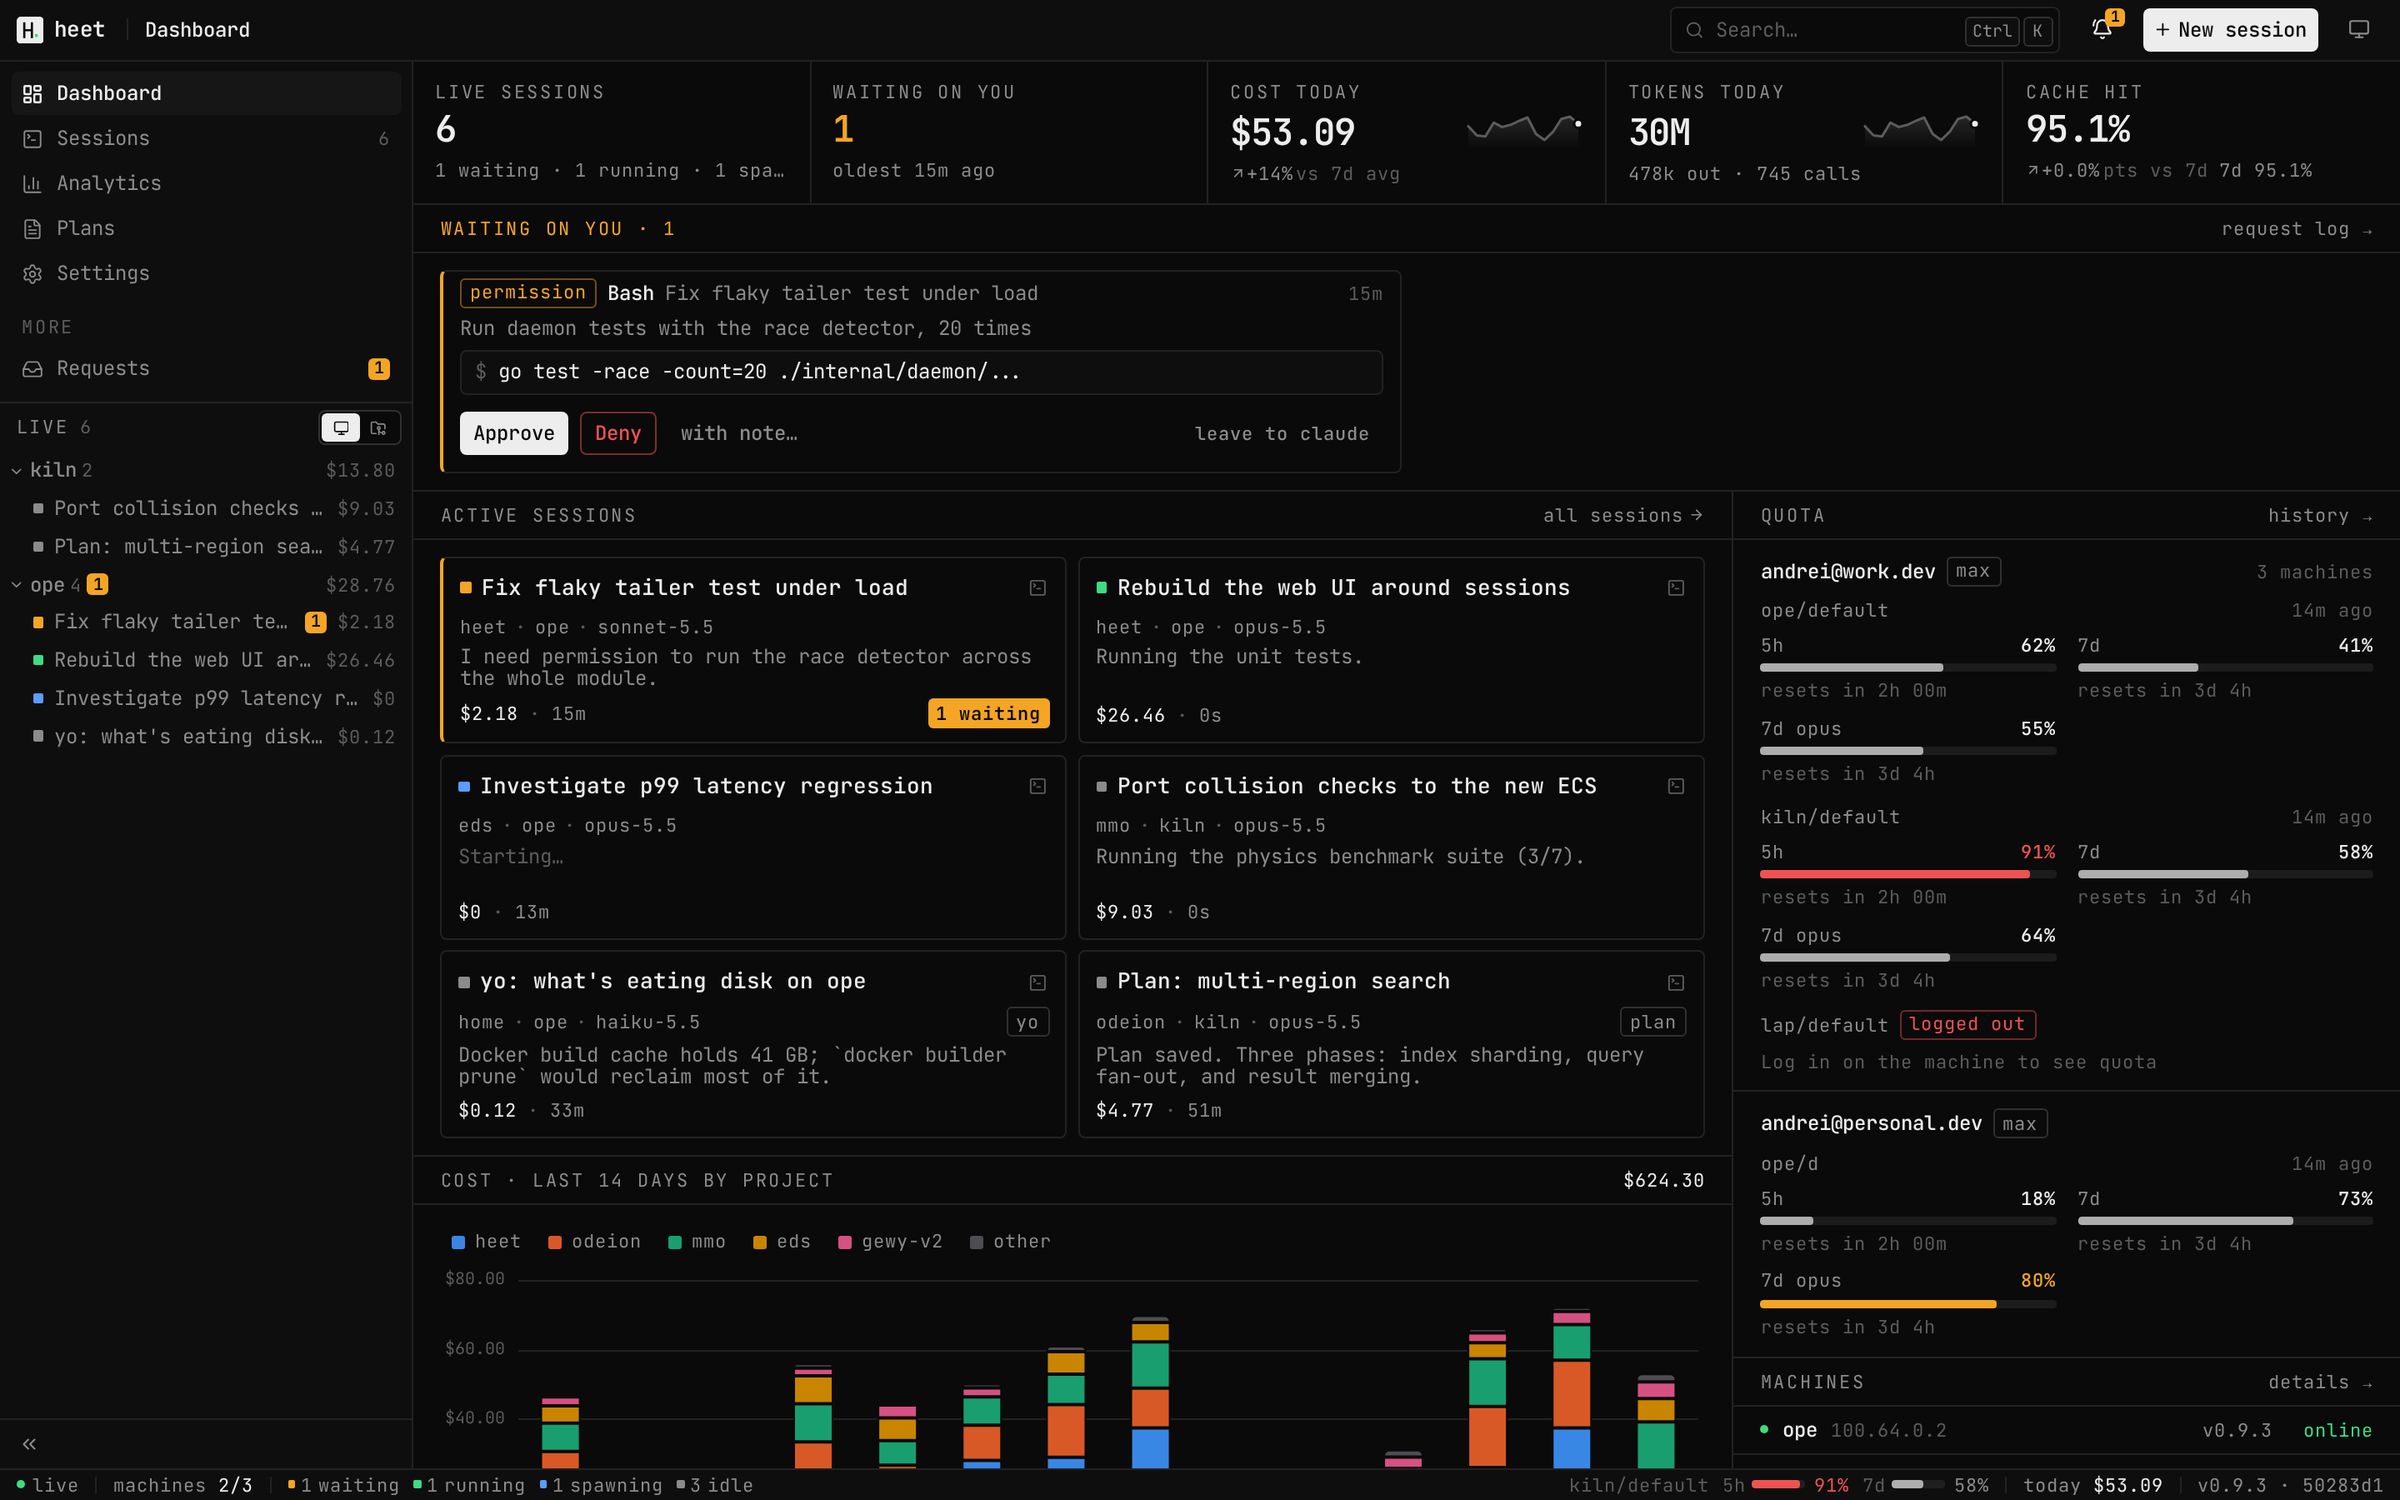2400x1500 pixels.
Task: Click the Plans document icon in sidebar
Action: click(33, 229)
